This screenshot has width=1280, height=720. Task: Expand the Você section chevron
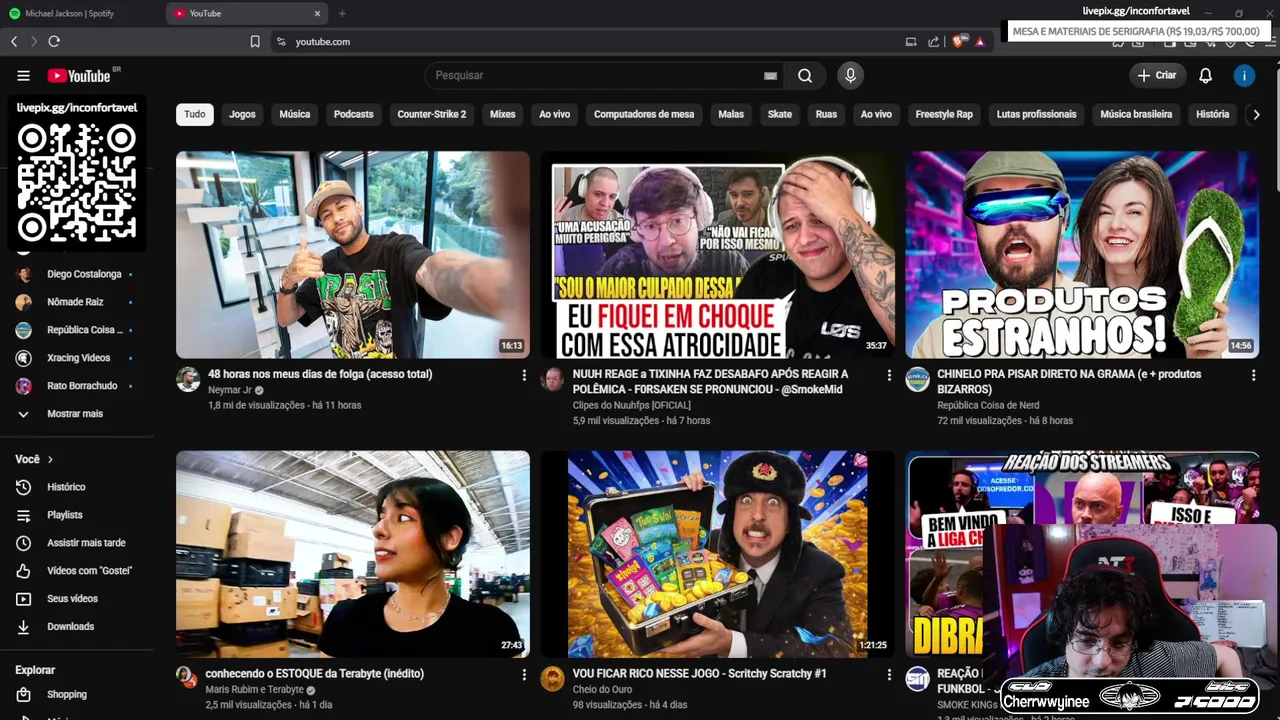click(x=50, y=459)
